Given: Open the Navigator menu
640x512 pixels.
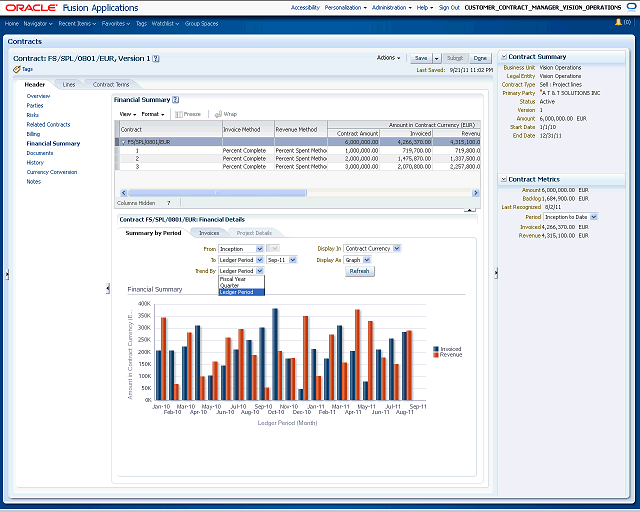Looking at the screenshot, I should [38, 24].
